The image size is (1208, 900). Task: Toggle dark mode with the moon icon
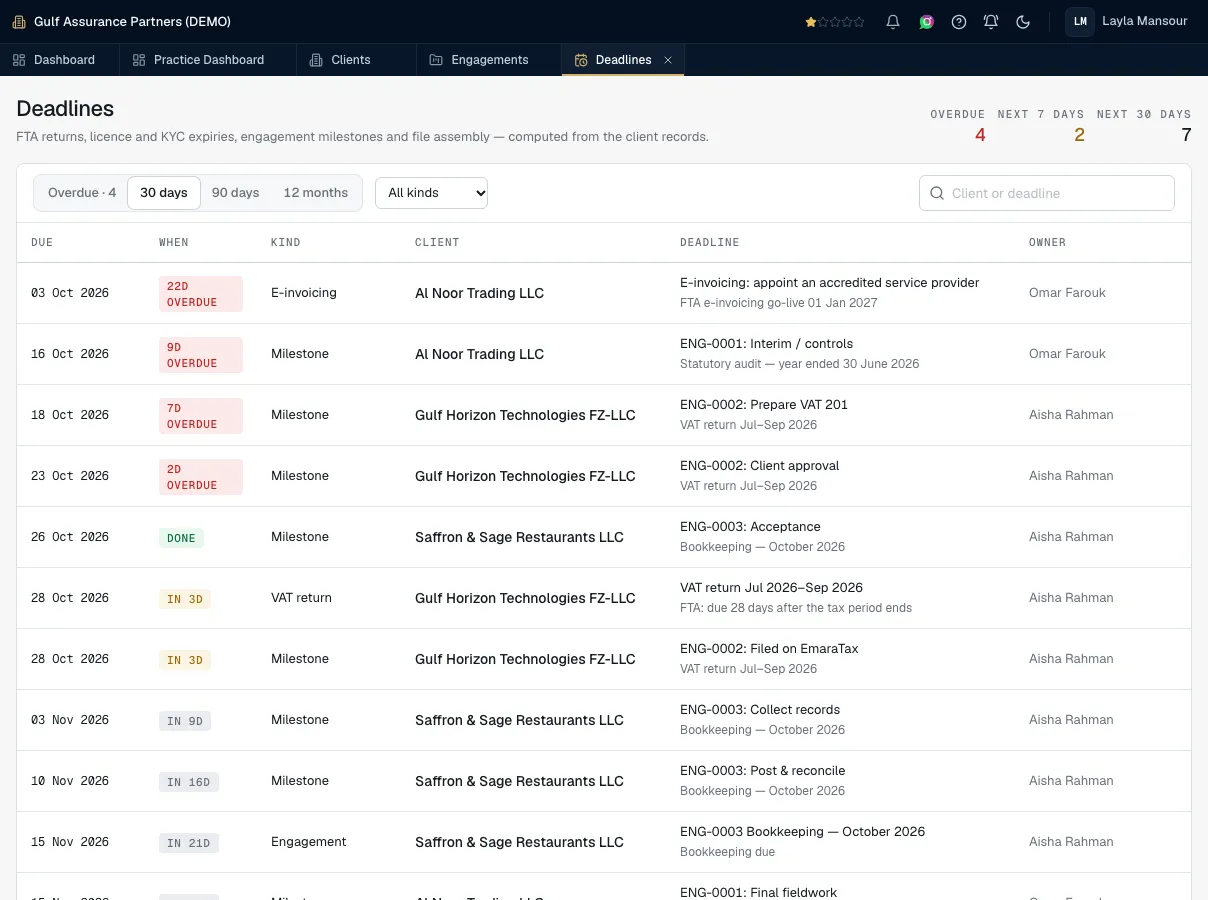click(x=1023, y=21)
